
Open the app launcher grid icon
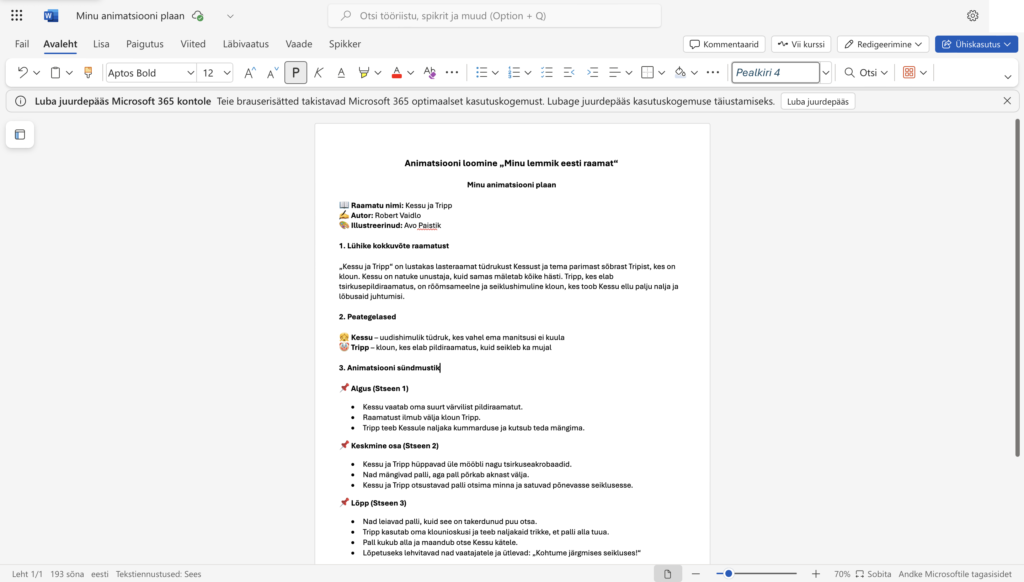[16, 16]
